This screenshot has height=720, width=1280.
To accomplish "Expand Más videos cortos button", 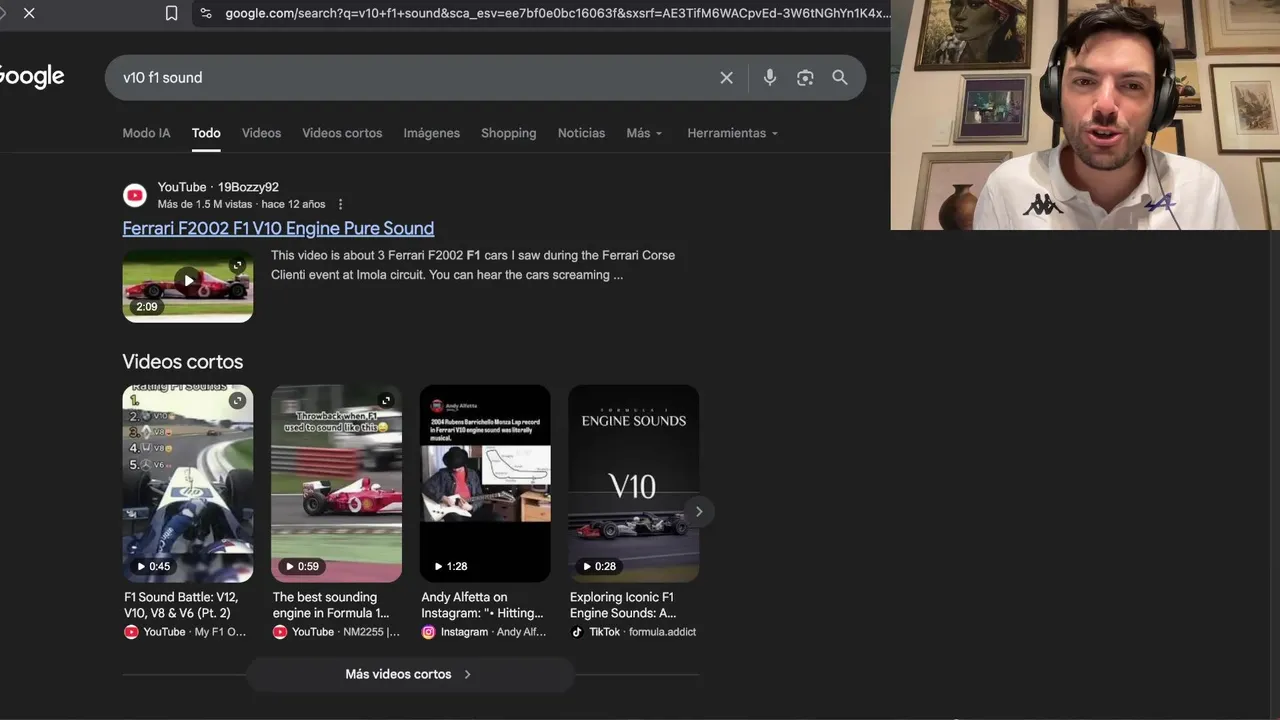I will click(410, 674).
